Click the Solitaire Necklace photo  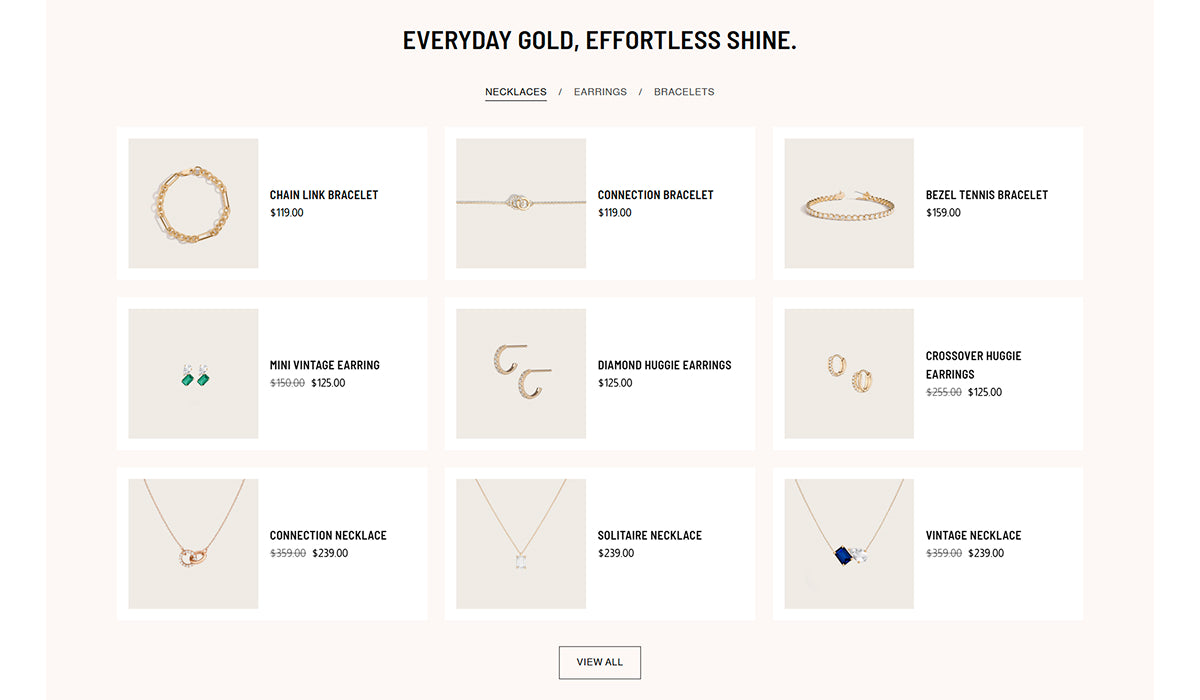(x=520, y=543)
